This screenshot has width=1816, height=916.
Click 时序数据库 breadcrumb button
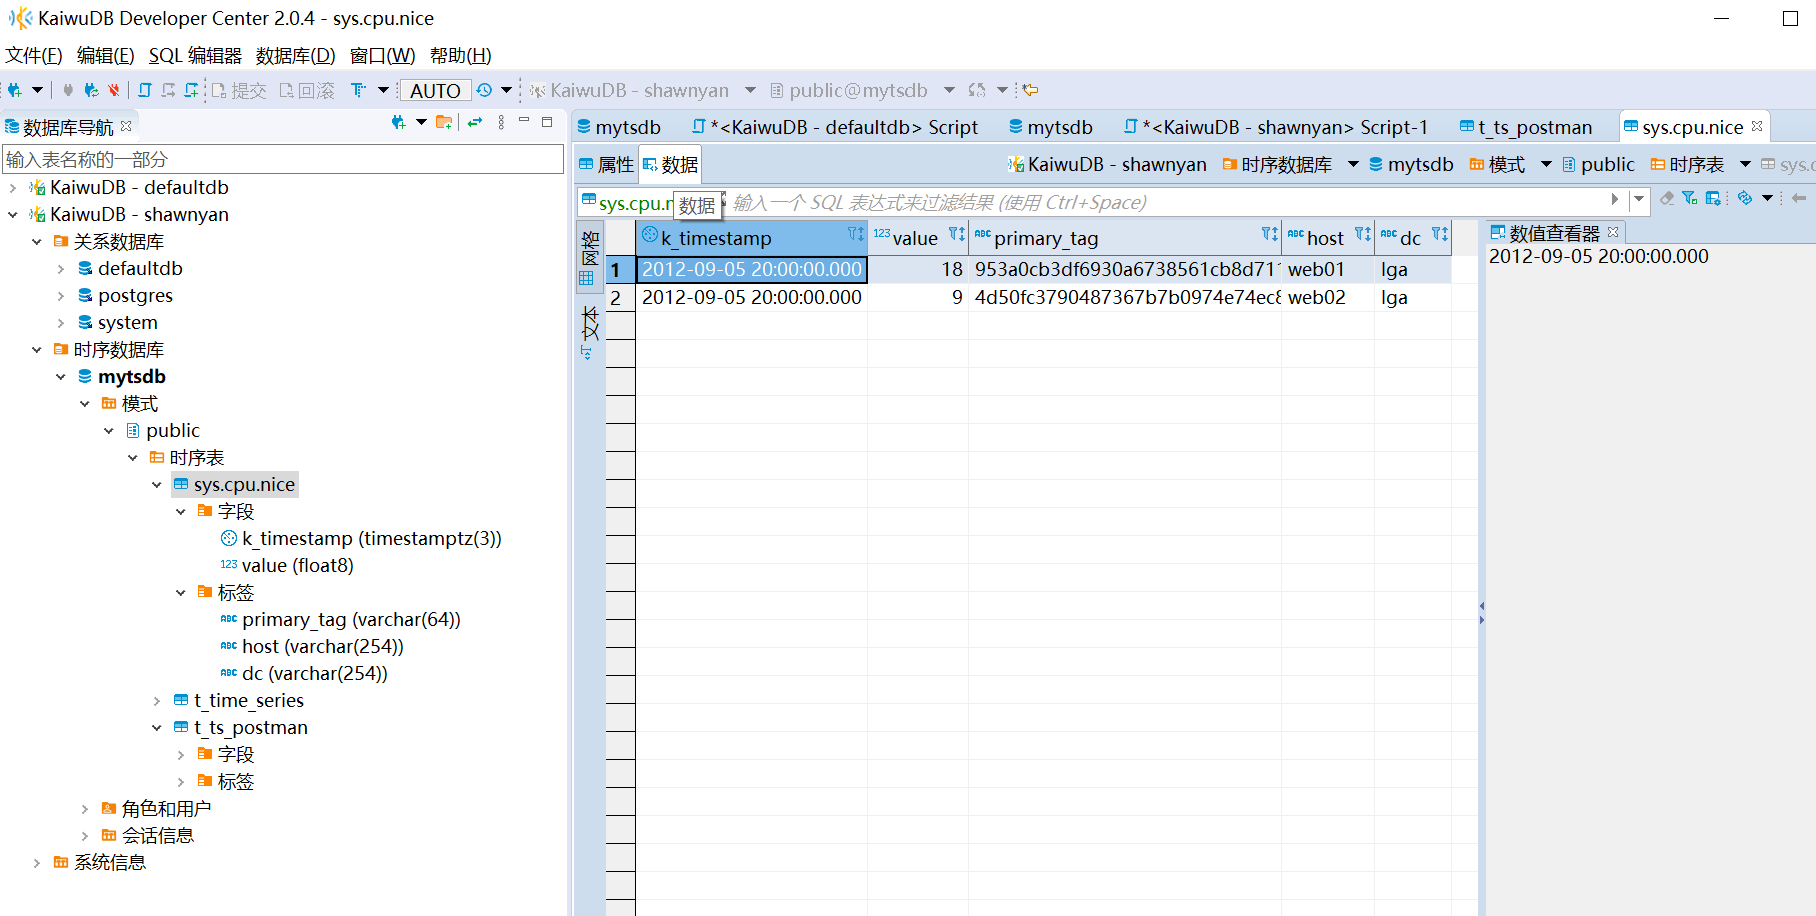click(1277, 165)
